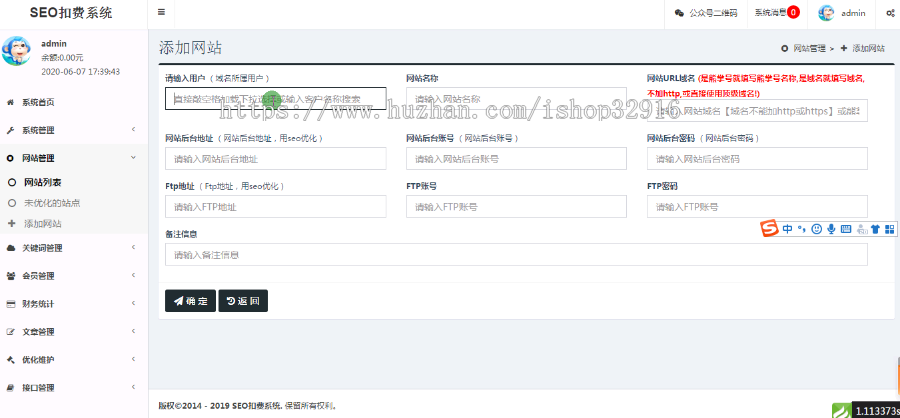Click the admin username in top bar
This screenshot has height=418, width=900.
point(853,13)
